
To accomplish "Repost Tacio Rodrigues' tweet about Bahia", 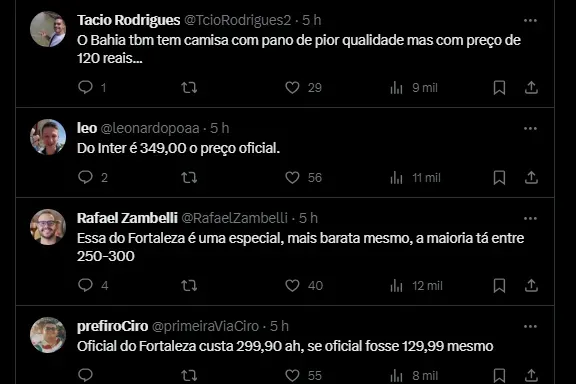I will [189, 87].
